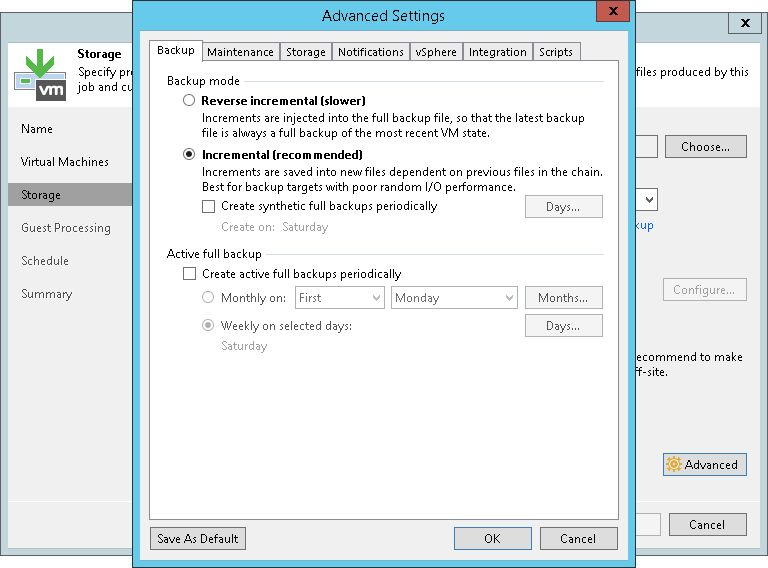Select Monthly on radio button
The height and width of the screenshot is (568, 768).
[208, 297]
